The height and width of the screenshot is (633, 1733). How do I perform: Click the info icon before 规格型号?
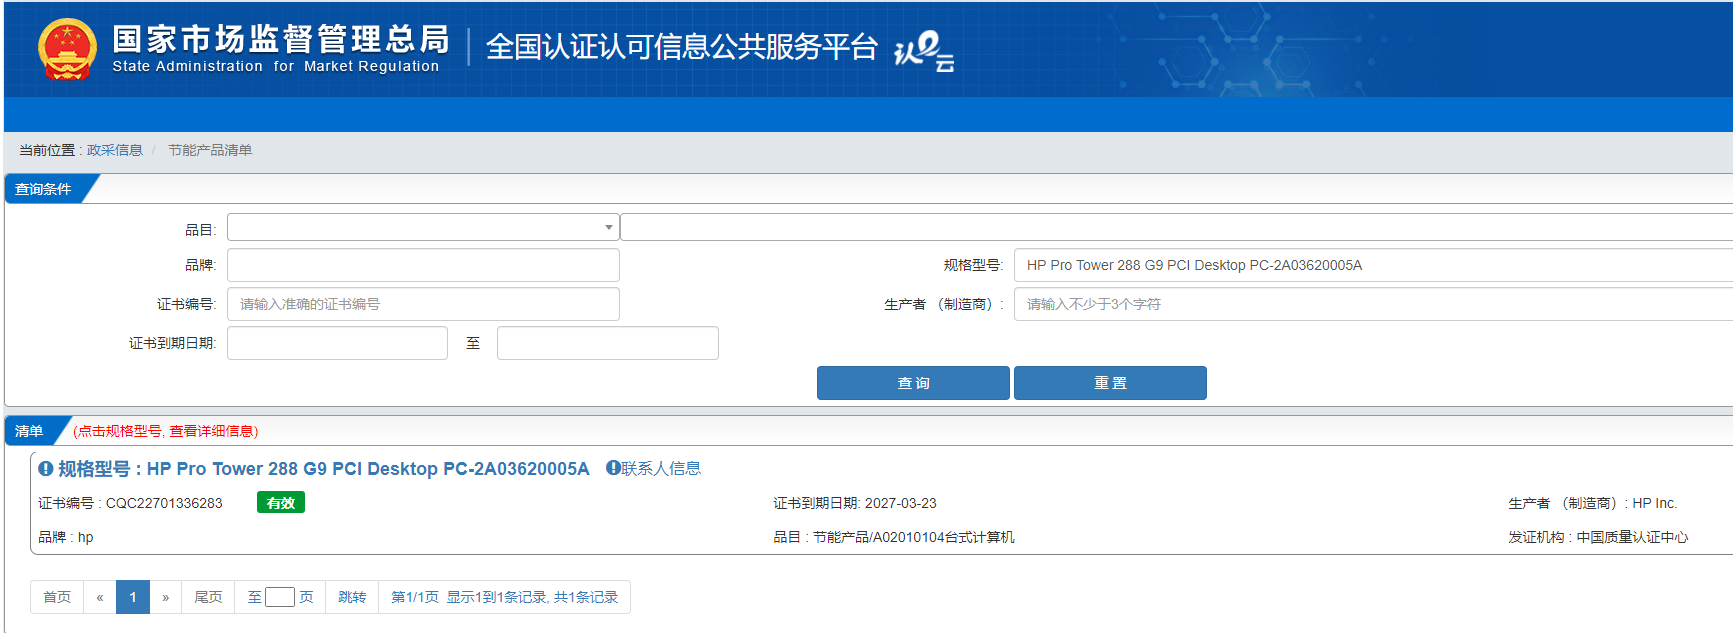tap(45, 468)
